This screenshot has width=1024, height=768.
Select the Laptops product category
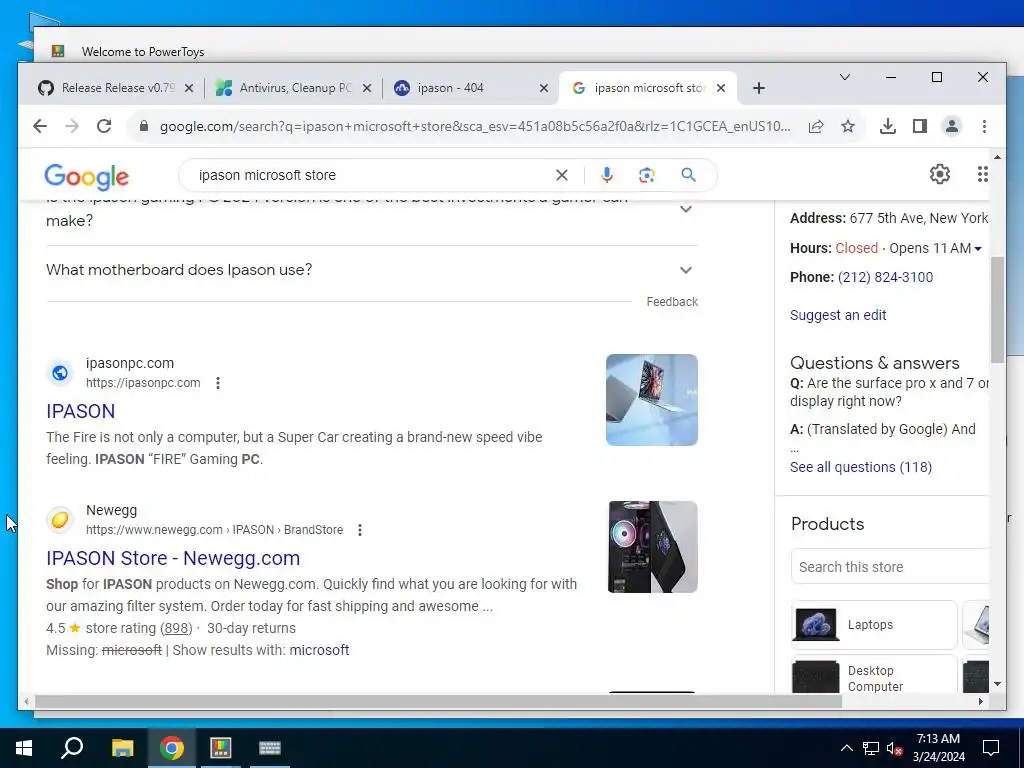[874, 625]
